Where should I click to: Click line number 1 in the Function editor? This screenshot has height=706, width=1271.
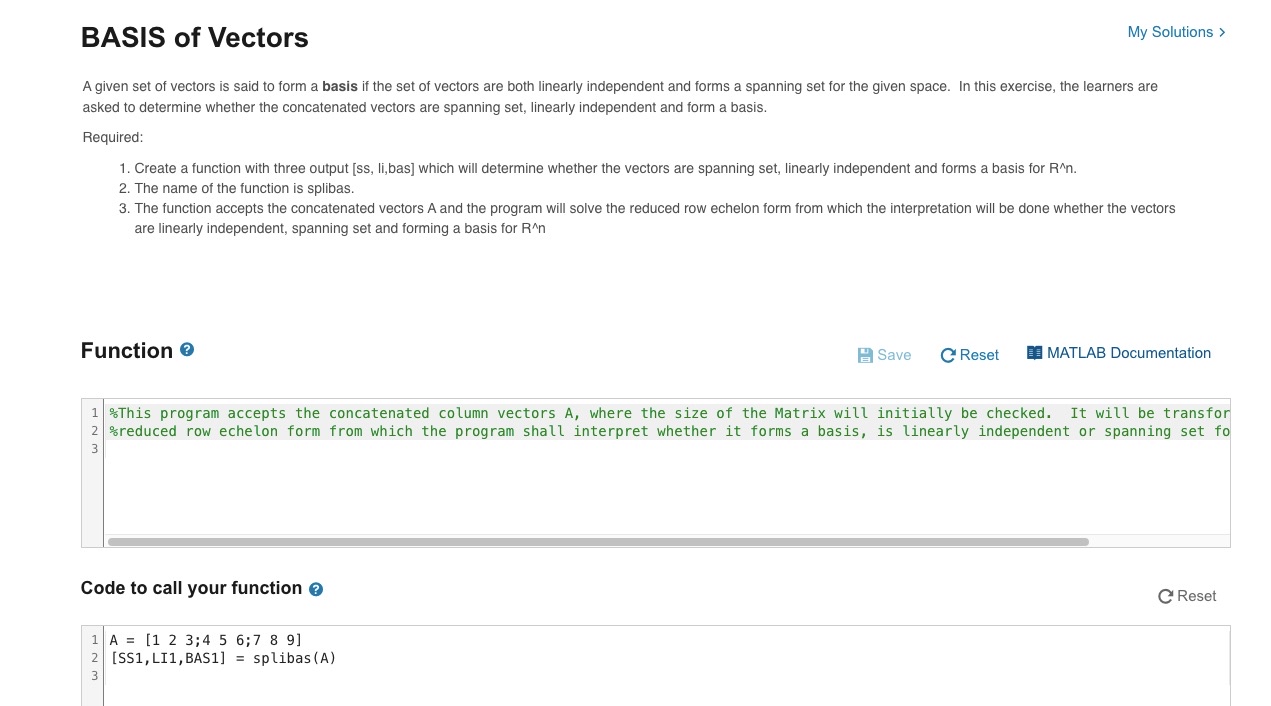pos(93,413)
